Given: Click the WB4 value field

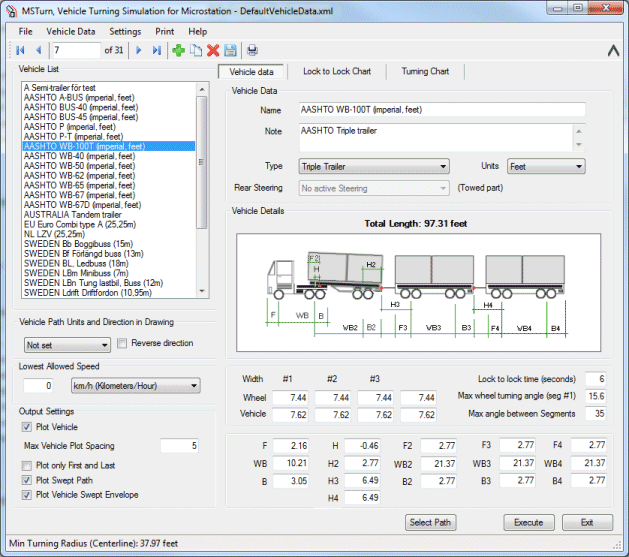Looking at the screenshot, I should click(x=588, y=463).
